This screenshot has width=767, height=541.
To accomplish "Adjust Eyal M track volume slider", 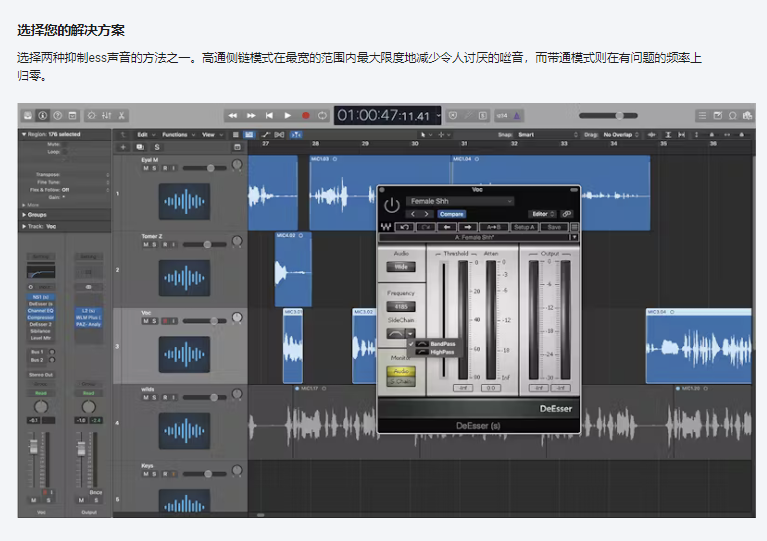I will tap(204, 168).
